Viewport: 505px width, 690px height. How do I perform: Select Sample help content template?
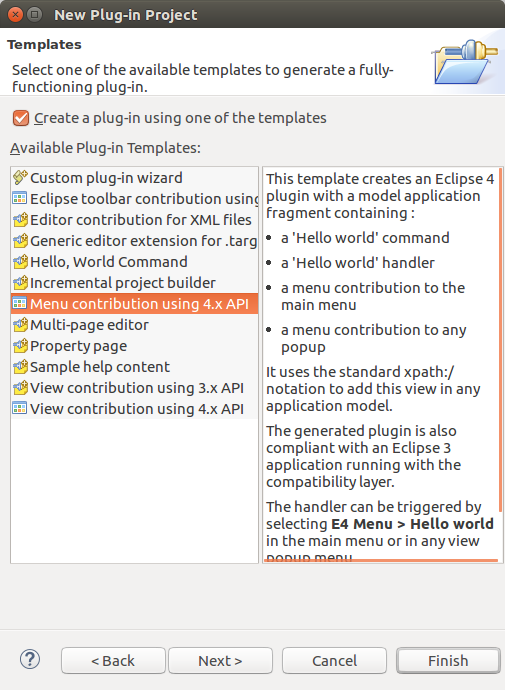134,367
